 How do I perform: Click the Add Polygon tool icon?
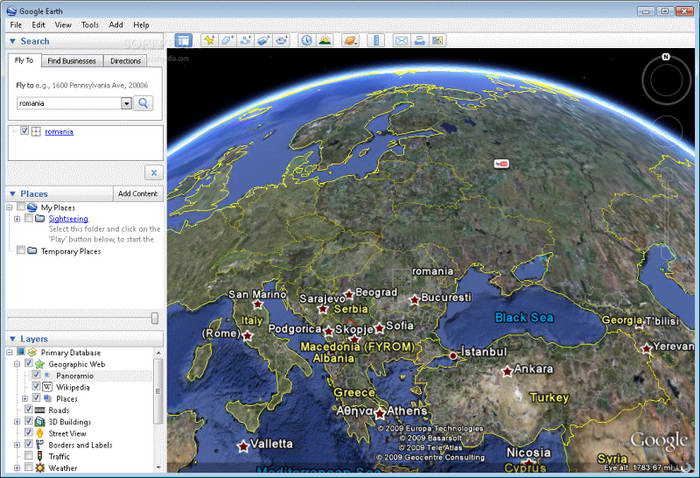point(227,41)
